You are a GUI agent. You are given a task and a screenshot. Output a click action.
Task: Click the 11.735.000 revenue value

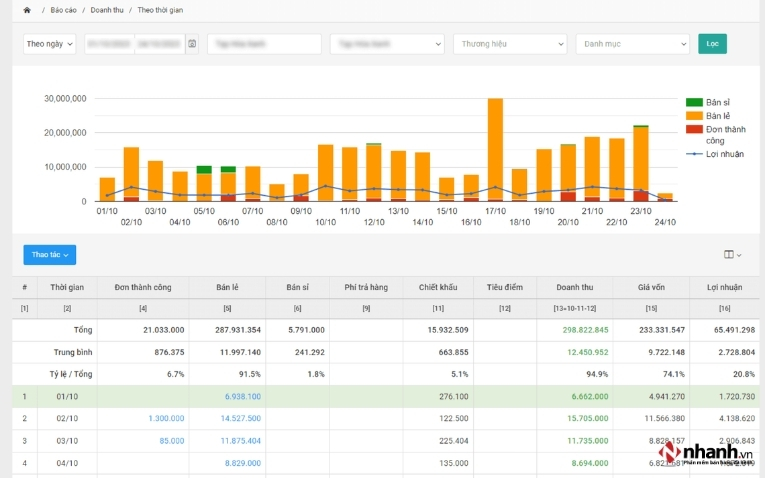tap(587, 441)
